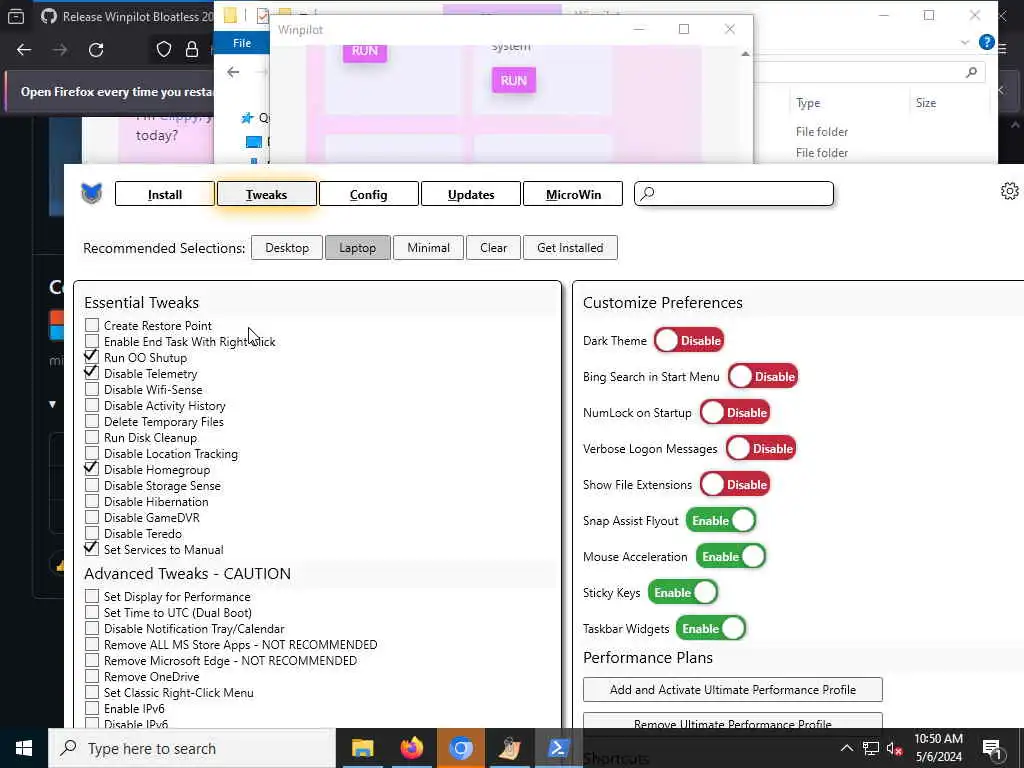Open Firefox from the taskbar
The height and width of the screenshot is (768, 1024).
pos(411,748)
